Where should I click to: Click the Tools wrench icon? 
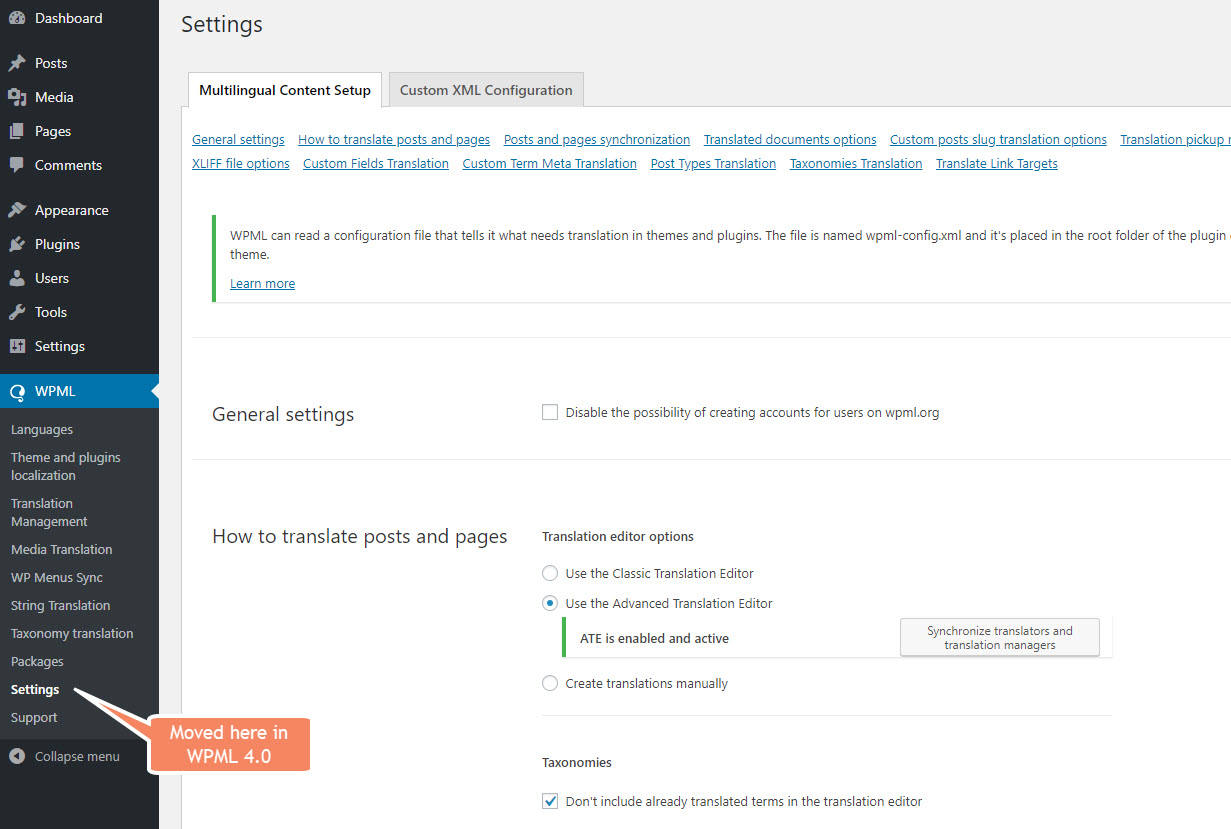pos(17,312)
